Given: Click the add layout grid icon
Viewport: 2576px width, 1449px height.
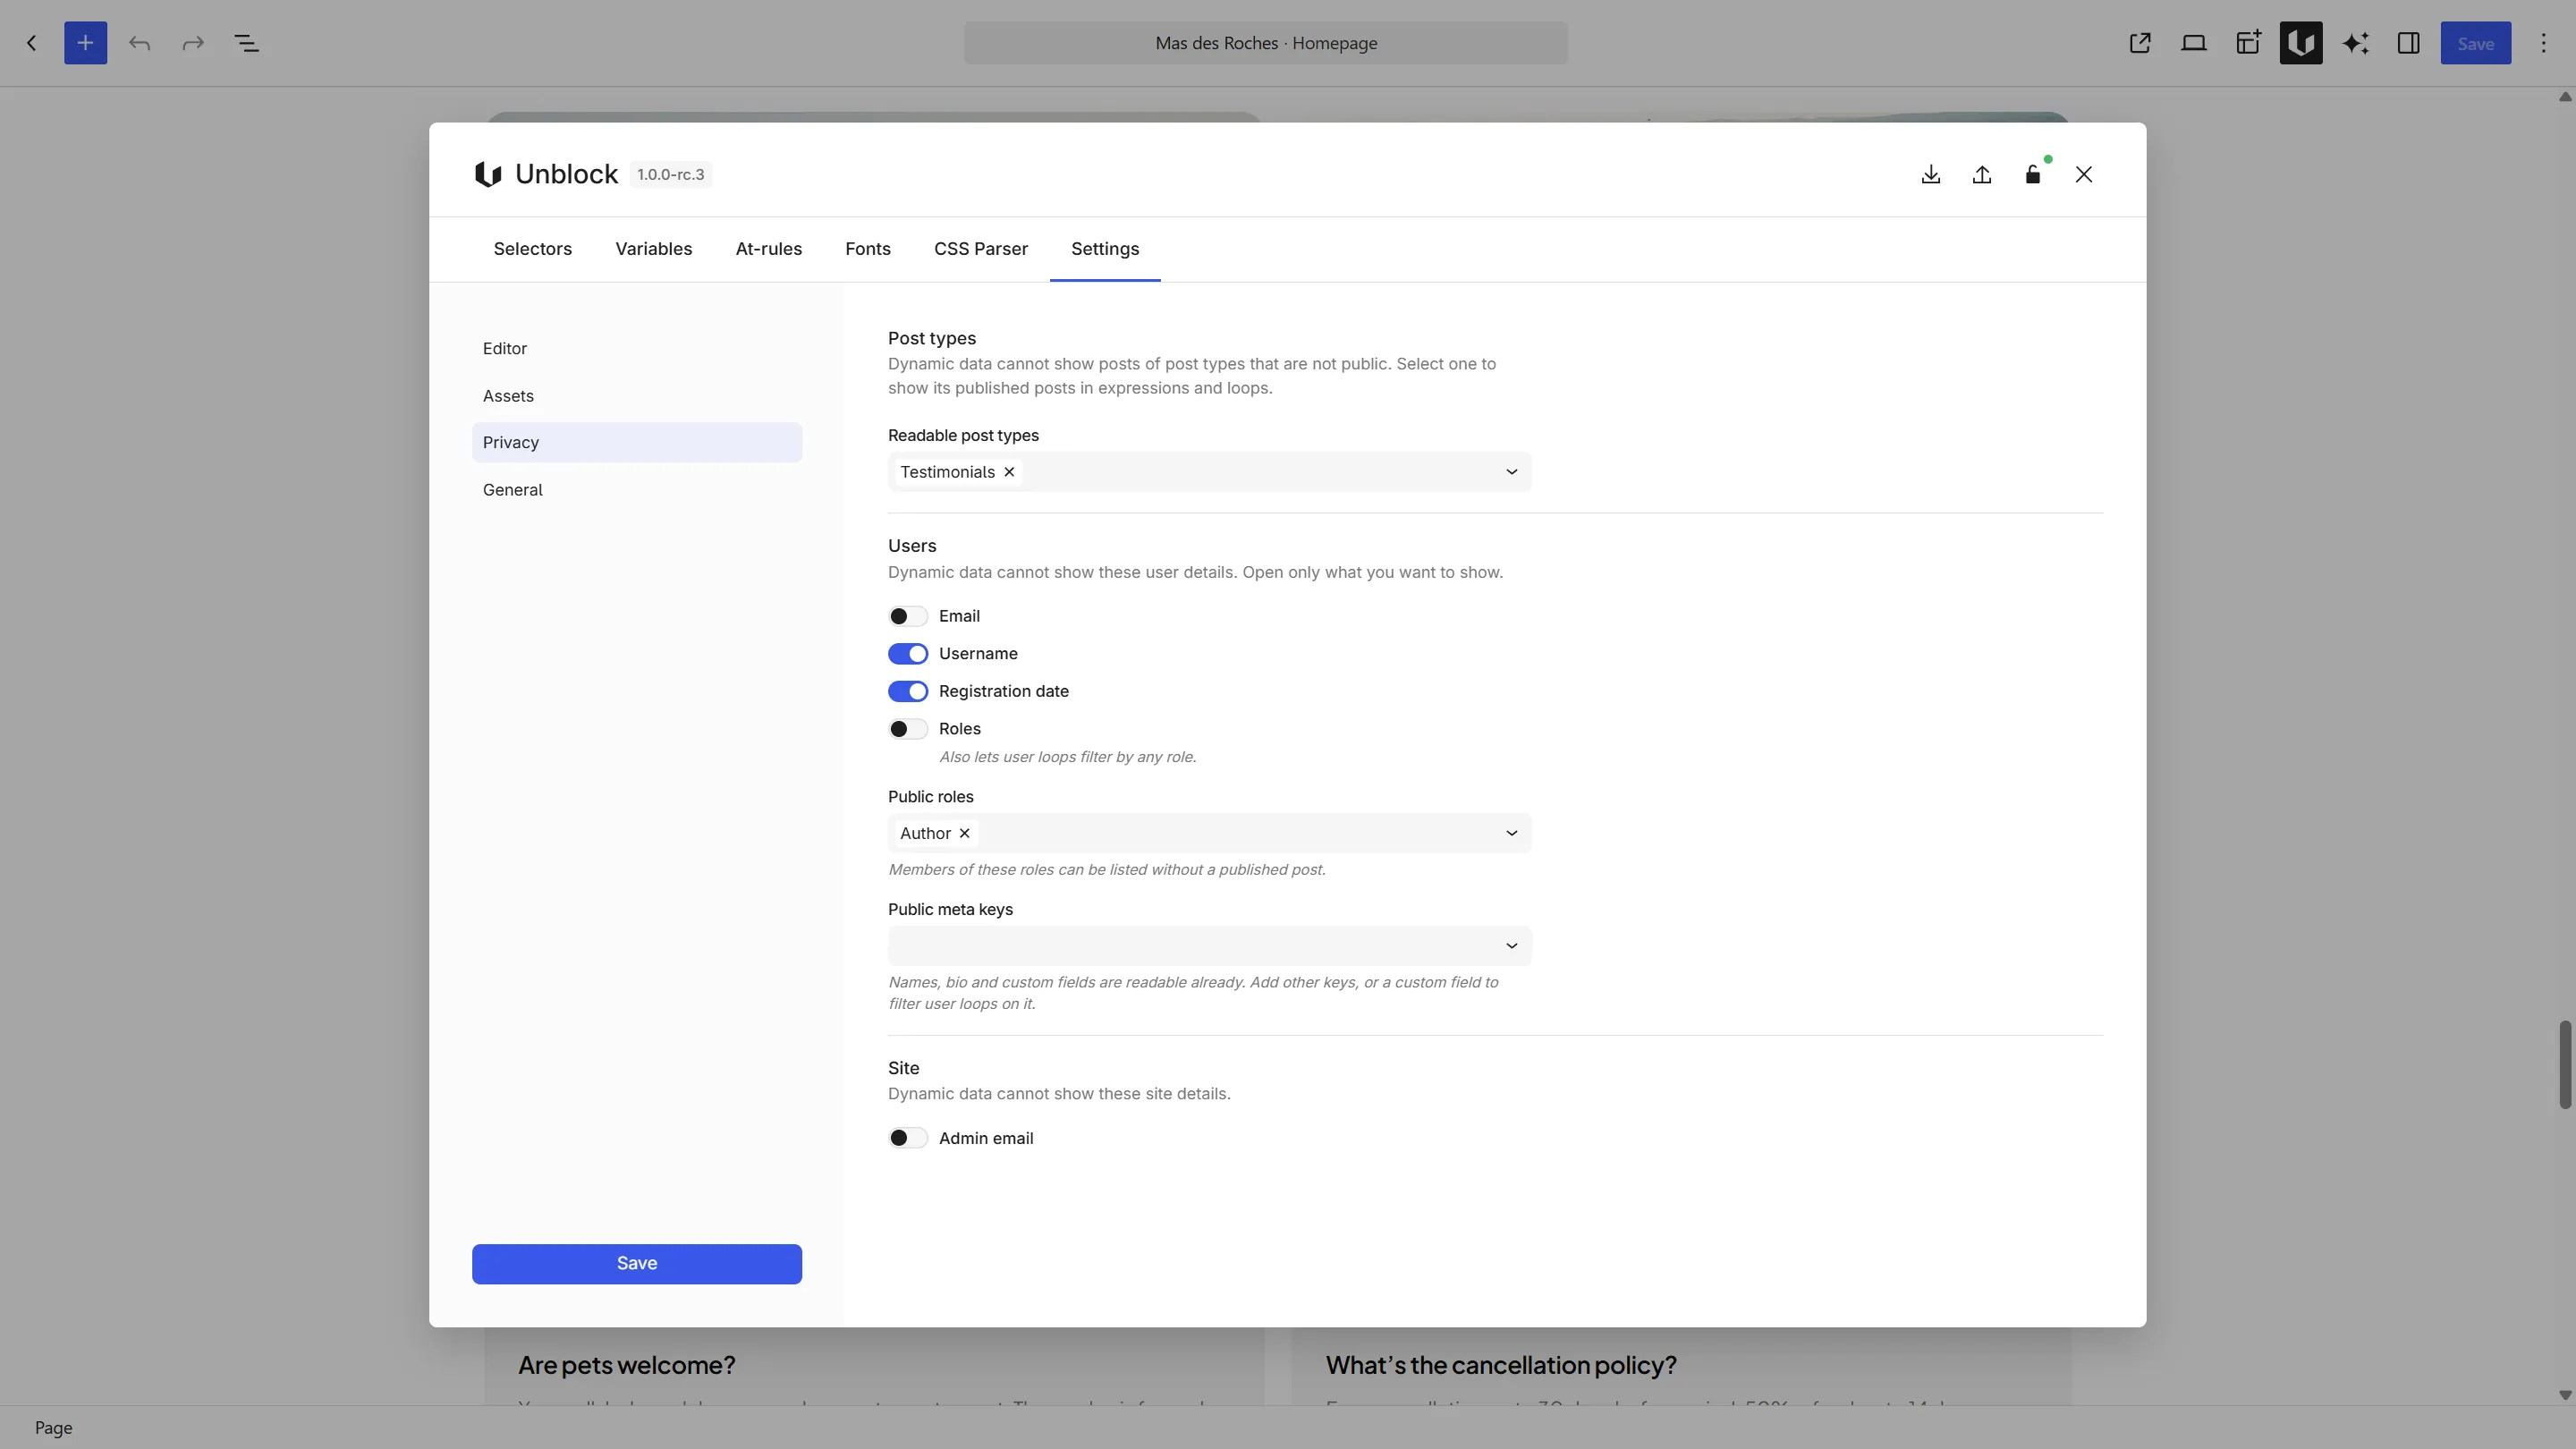Looking at the screenshot, I should coord(2248,43).
